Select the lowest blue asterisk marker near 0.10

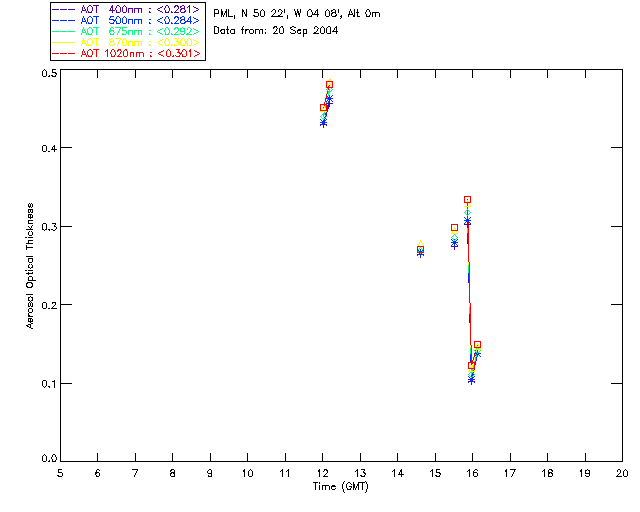tap(471, 381)
